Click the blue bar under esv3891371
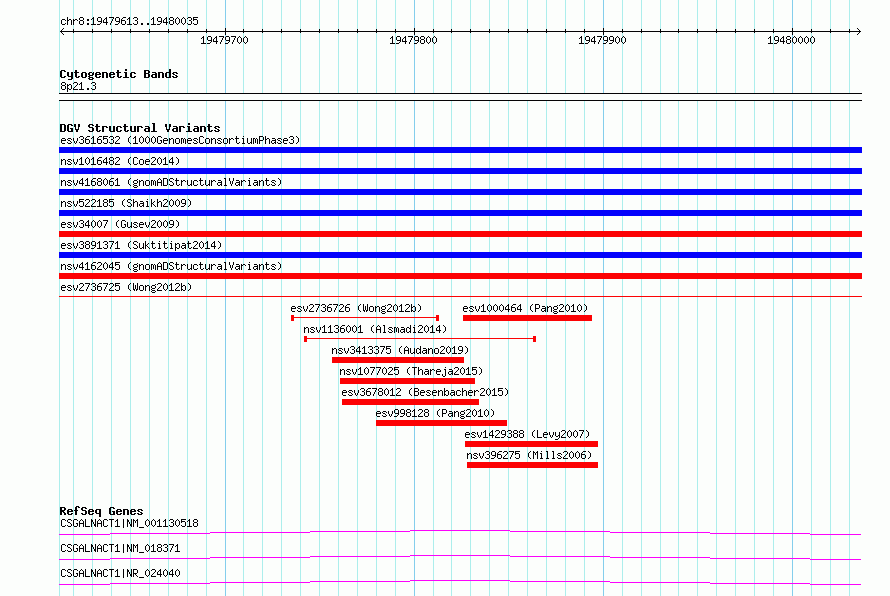This screenshot has width=890, height=596. 460,255
